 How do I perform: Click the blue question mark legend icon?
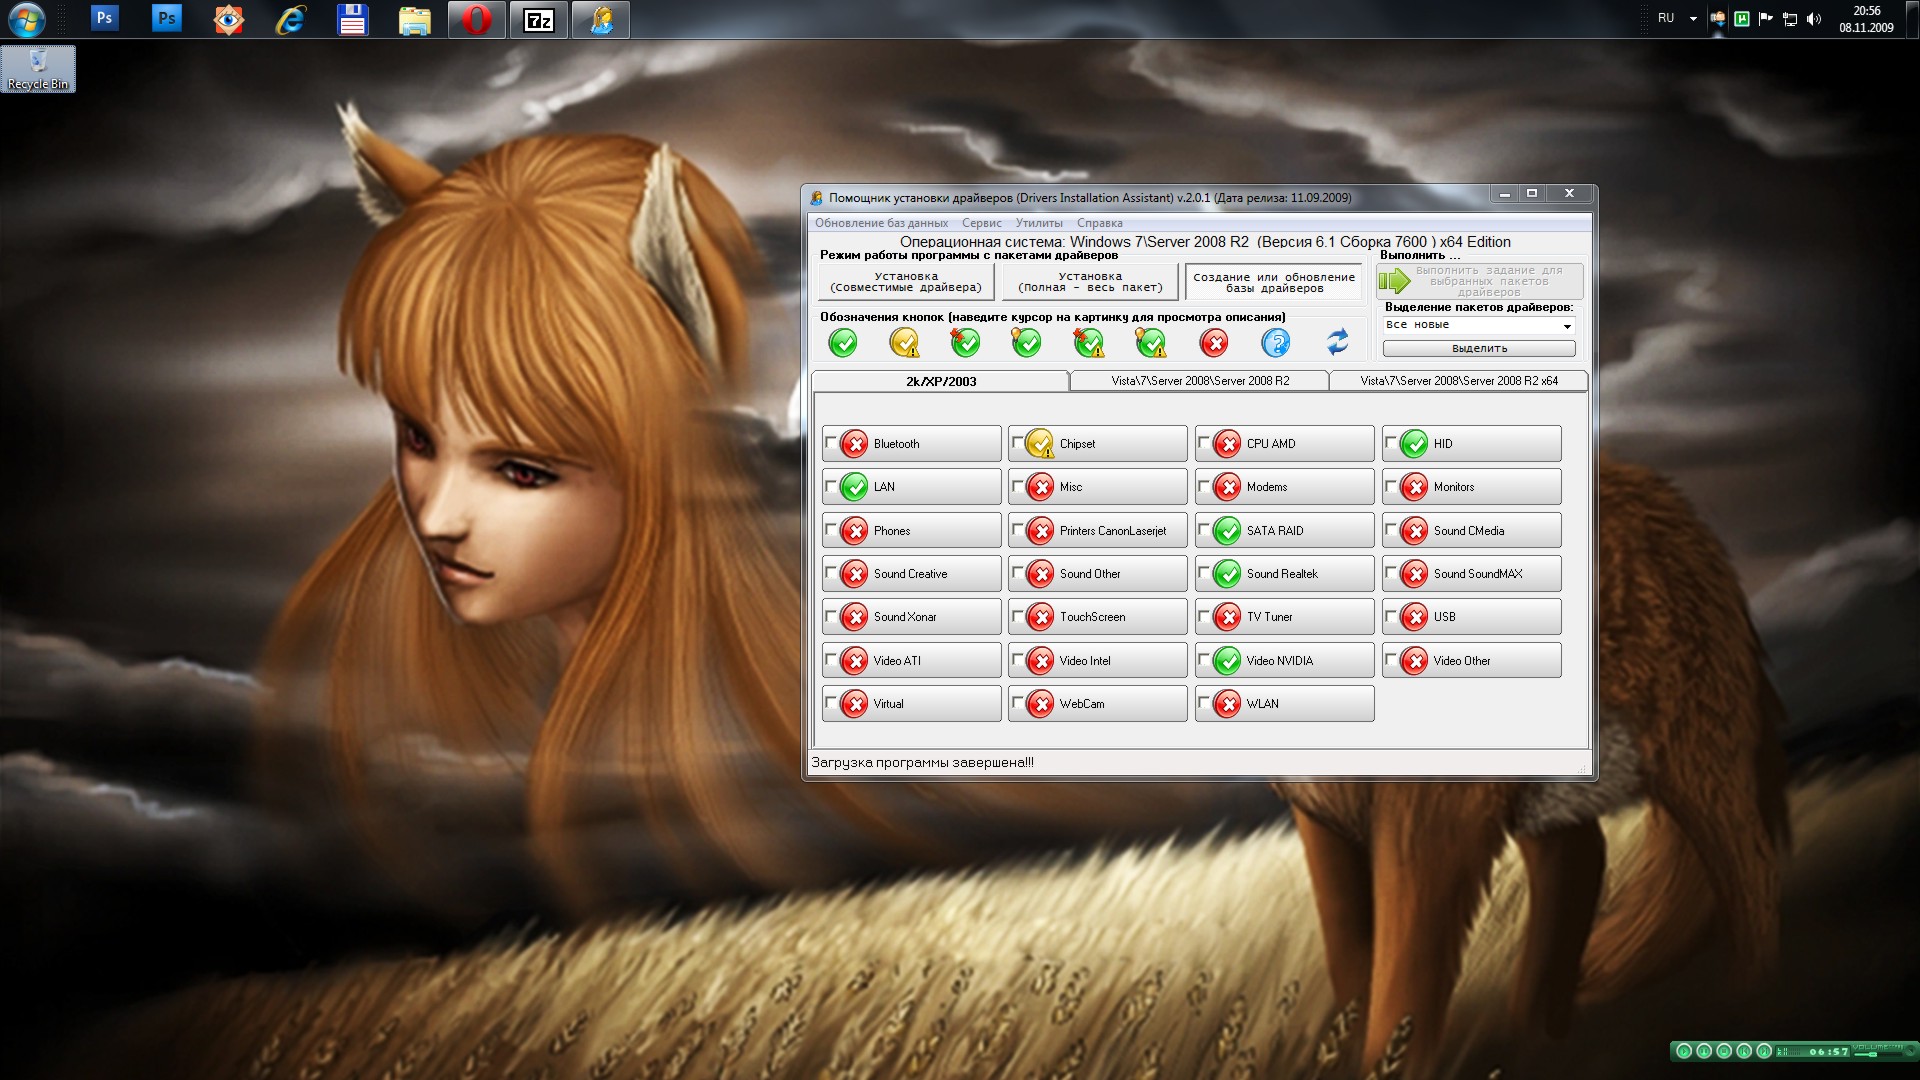point(1275,343)
